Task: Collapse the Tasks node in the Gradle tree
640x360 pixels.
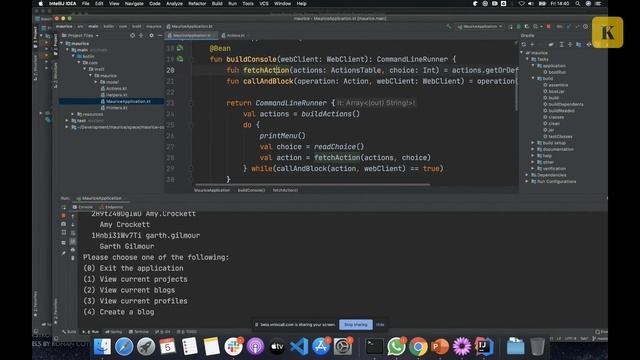Action: 527,59
